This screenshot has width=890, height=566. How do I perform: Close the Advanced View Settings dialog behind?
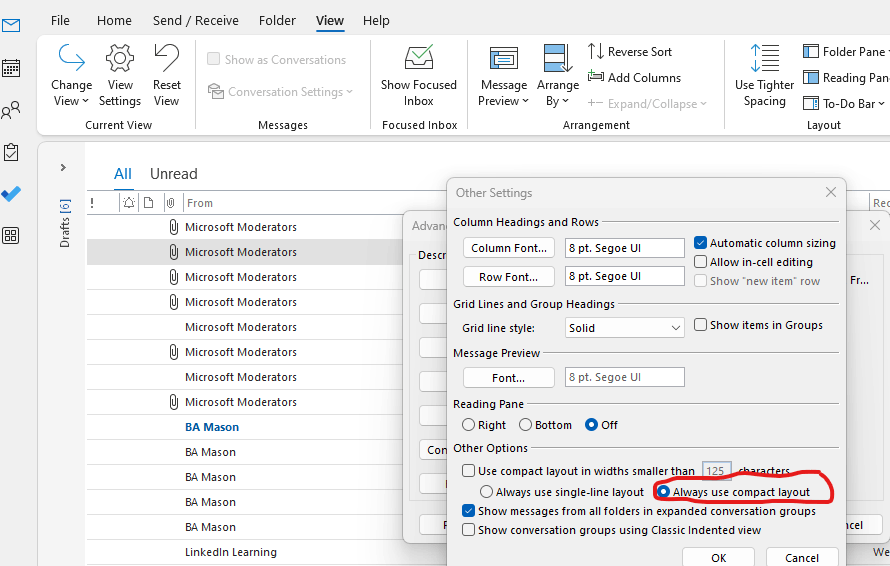pos(875,225)
